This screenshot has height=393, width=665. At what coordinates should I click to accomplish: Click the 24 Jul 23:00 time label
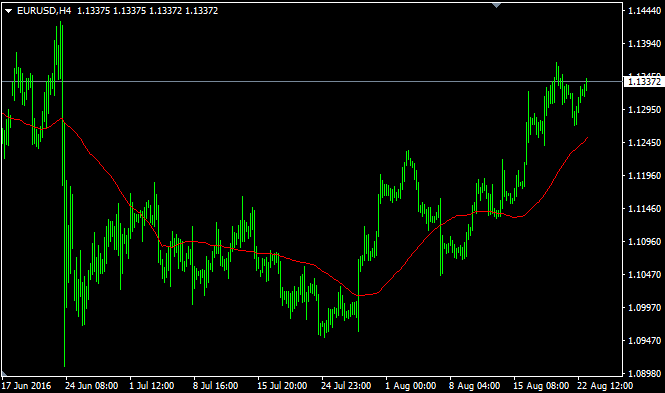(x=346, y=386)
